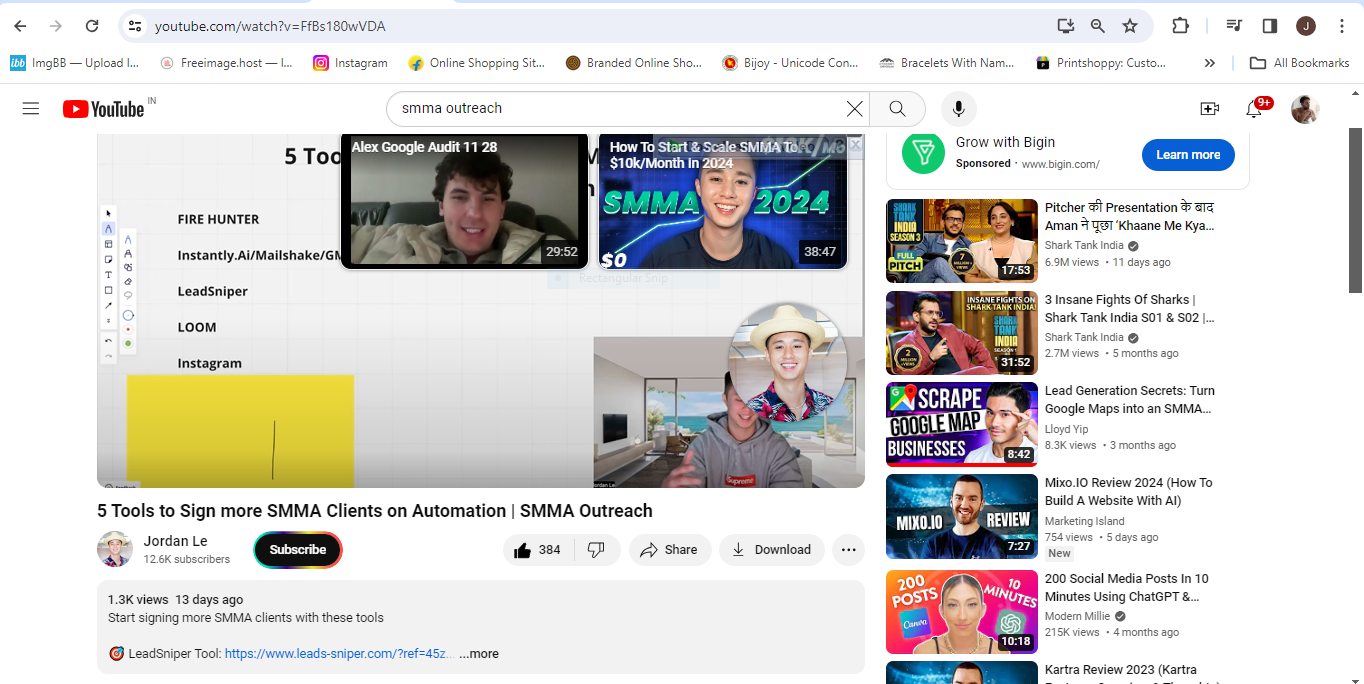Open the Mixo.IO Review 2024 video title
1364x684 pixels.
click(1129, 491)
